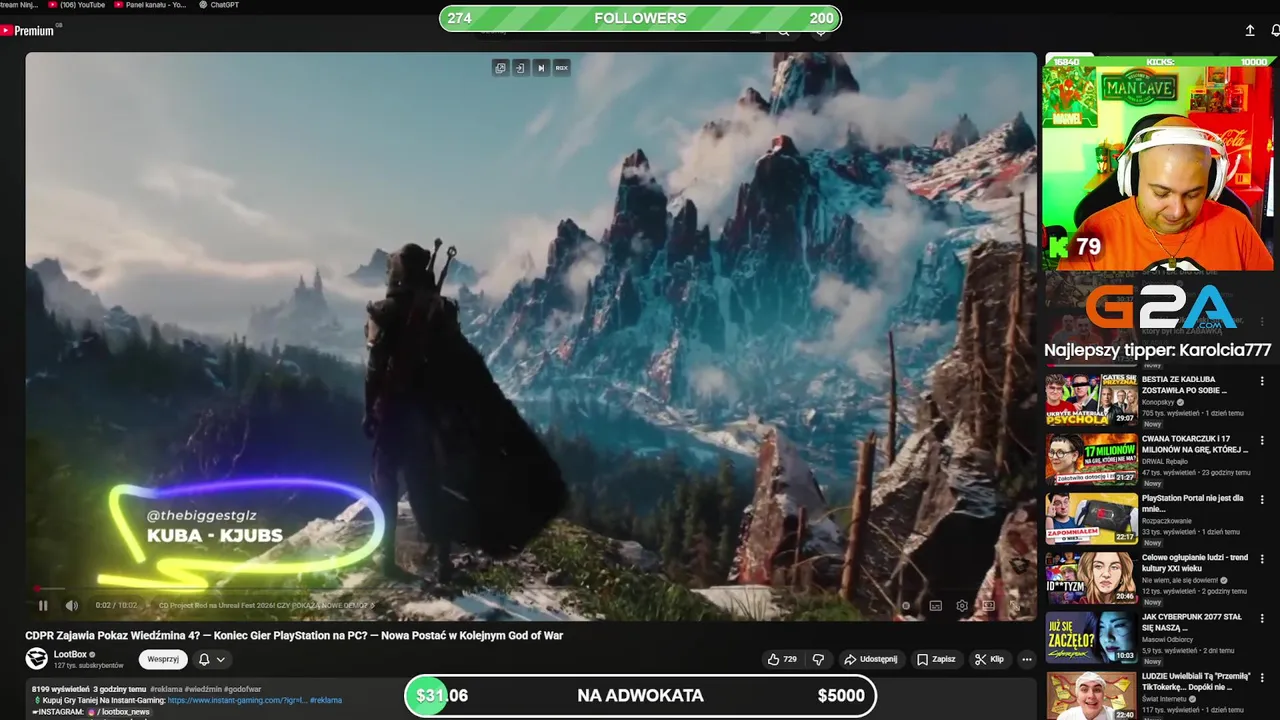1280x720 pixels.
Task: Open the notification bell dropdown for LootBox
Action: click(x=211, y=659)
